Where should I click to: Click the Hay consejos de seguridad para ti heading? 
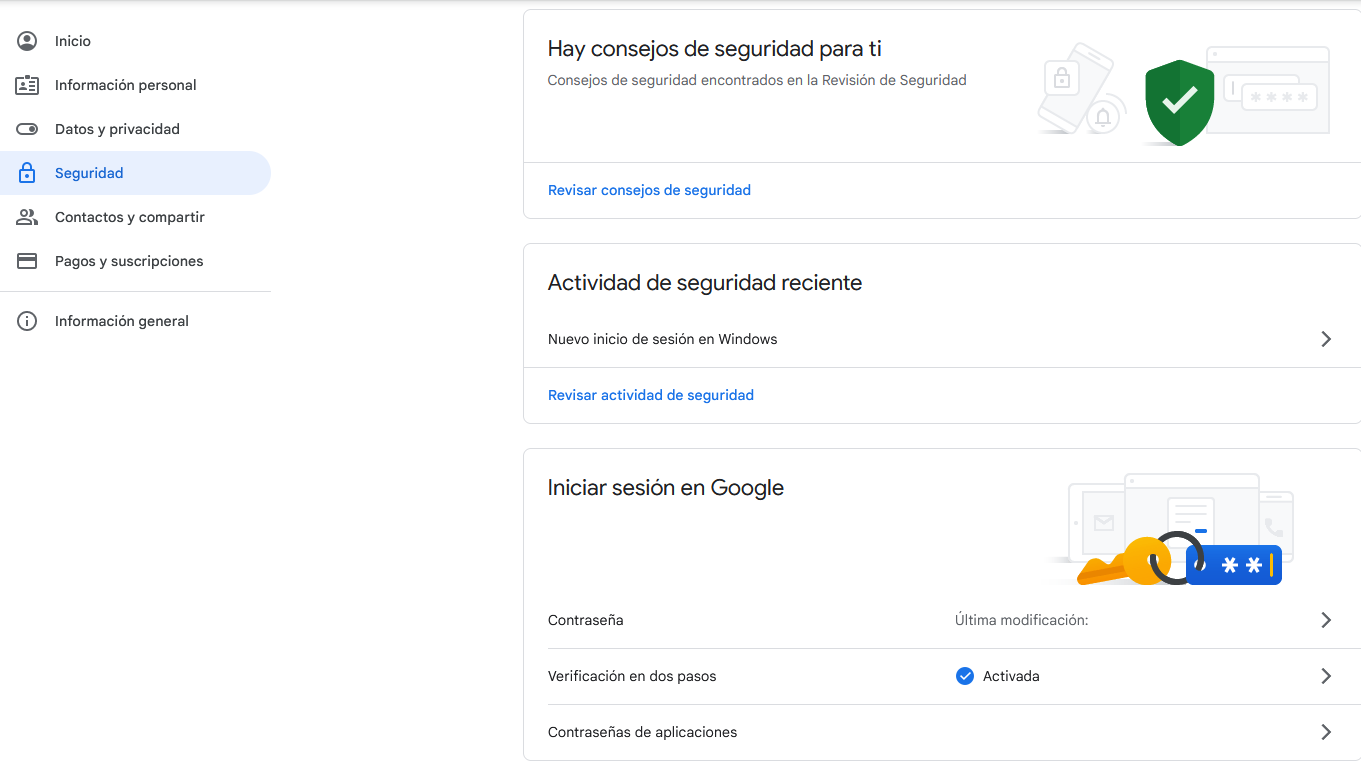pos(715,49)
